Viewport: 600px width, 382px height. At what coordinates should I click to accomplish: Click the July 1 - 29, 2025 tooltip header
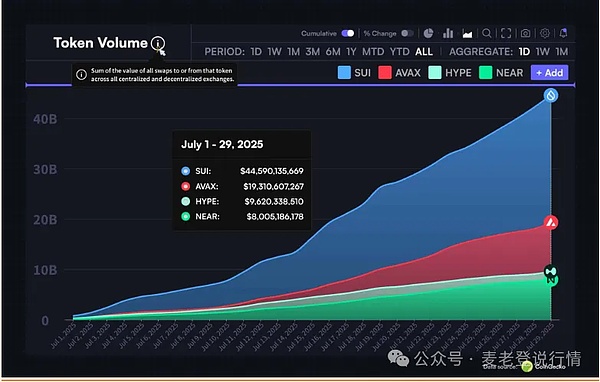[222, 144]
